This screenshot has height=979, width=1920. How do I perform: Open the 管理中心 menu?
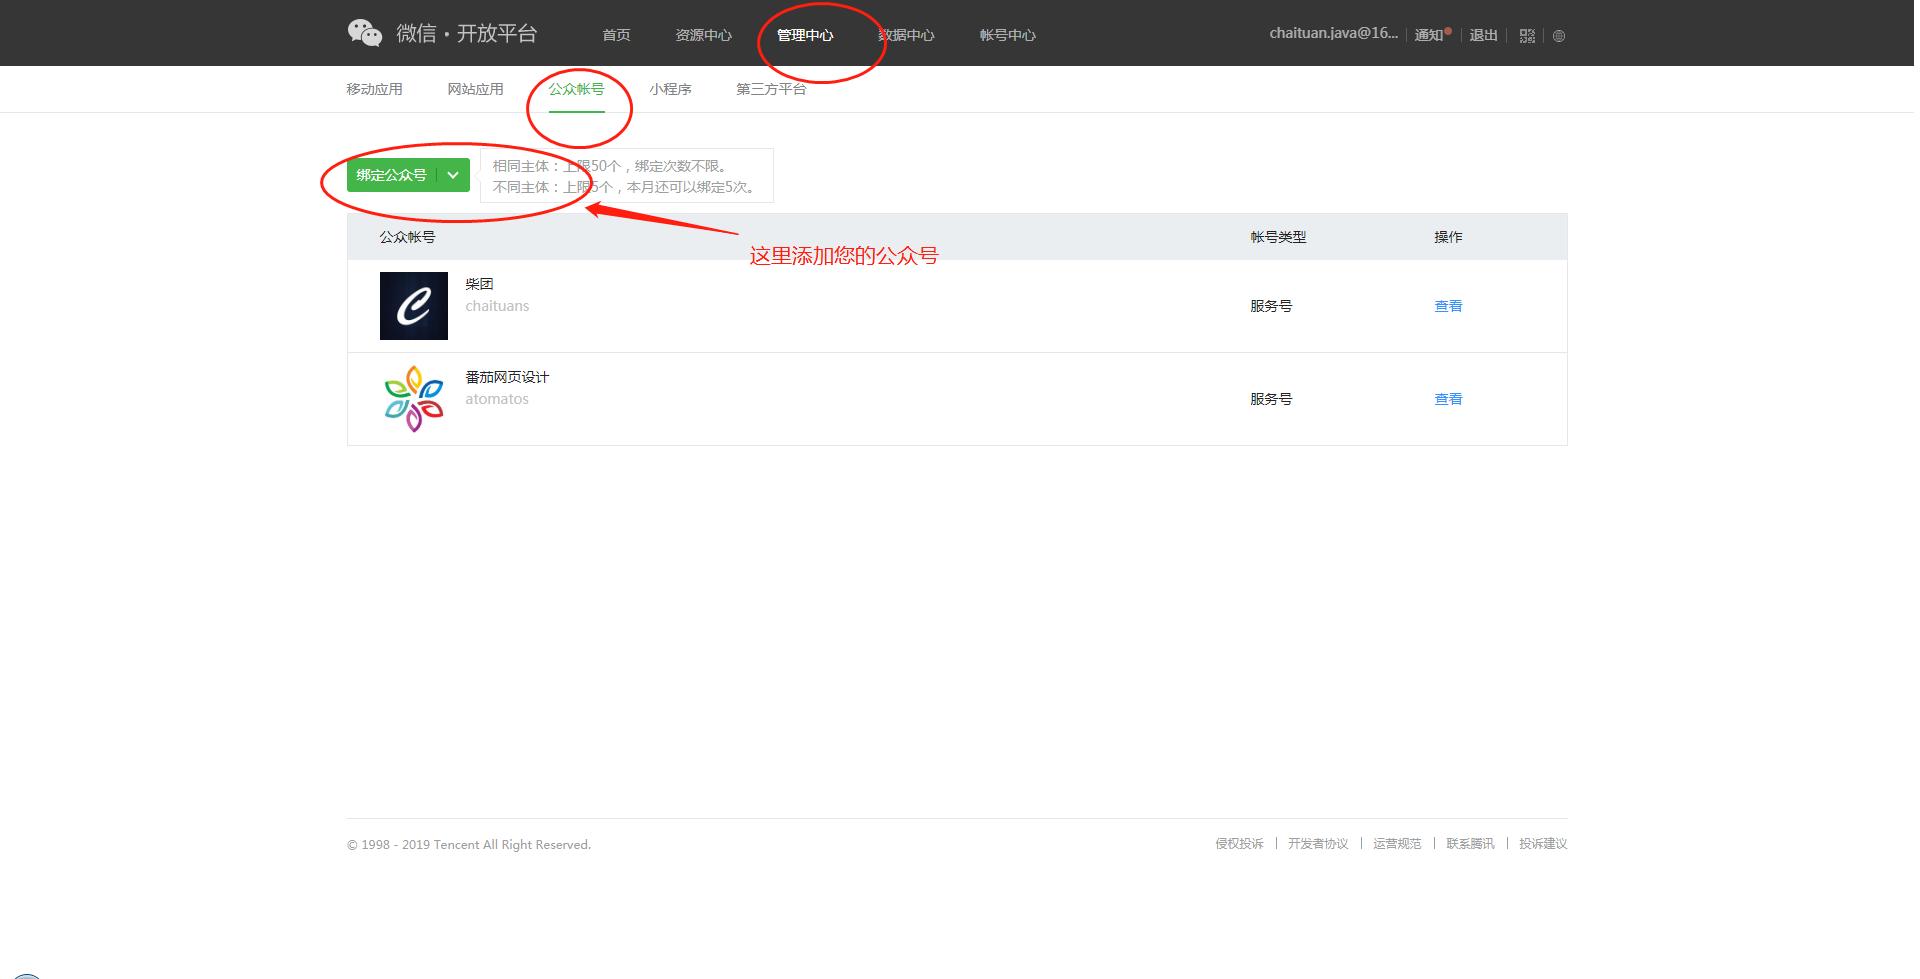pyautogui.click(x=804, y=35)
